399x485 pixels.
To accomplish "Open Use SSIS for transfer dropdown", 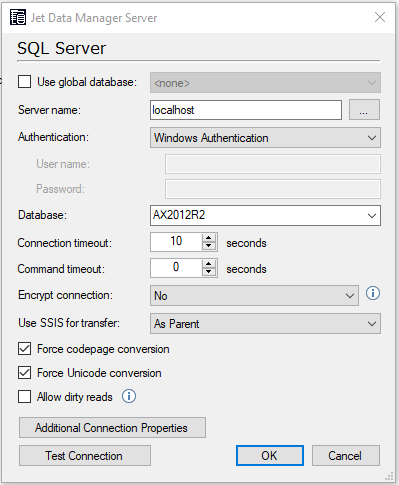I will tap(265, 323).
